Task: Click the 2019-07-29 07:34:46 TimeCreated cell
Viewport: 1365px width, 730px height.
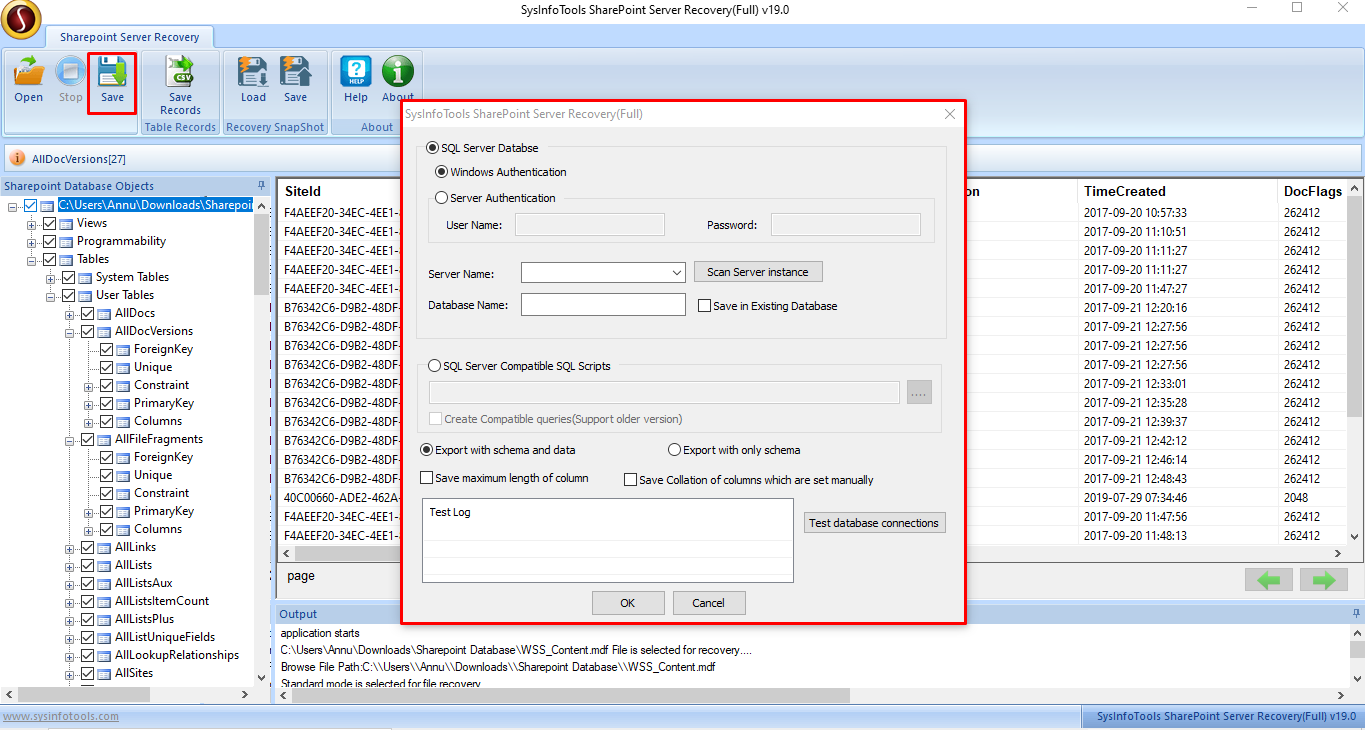Action: (1135, 498)
